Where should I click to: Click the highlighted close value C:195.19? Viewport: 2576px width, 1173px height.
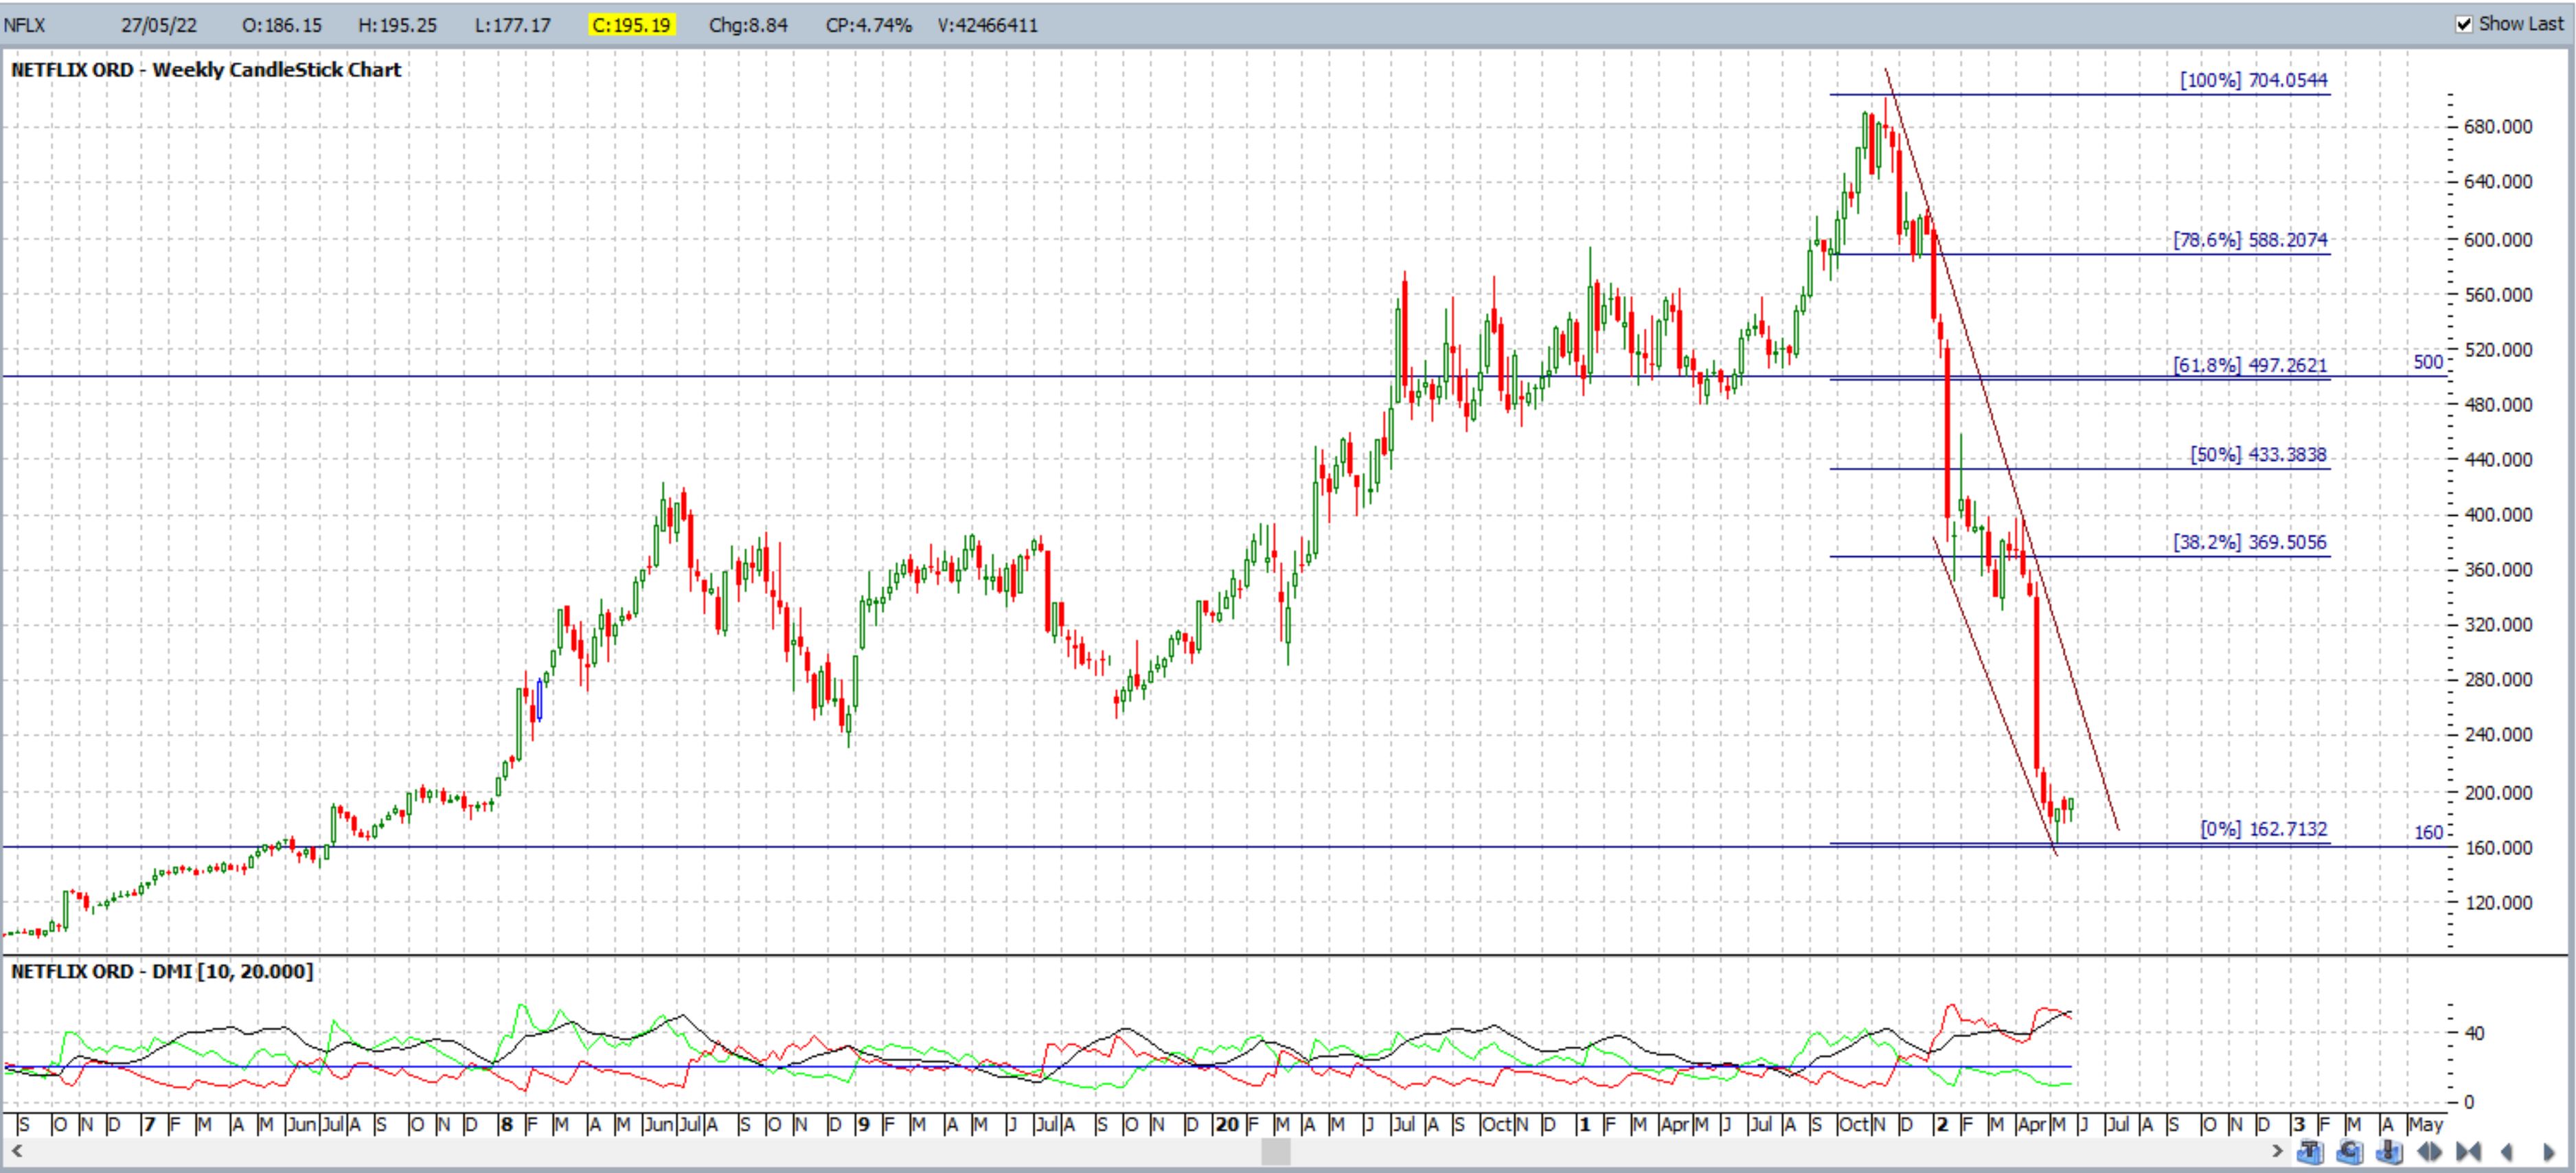632,25
